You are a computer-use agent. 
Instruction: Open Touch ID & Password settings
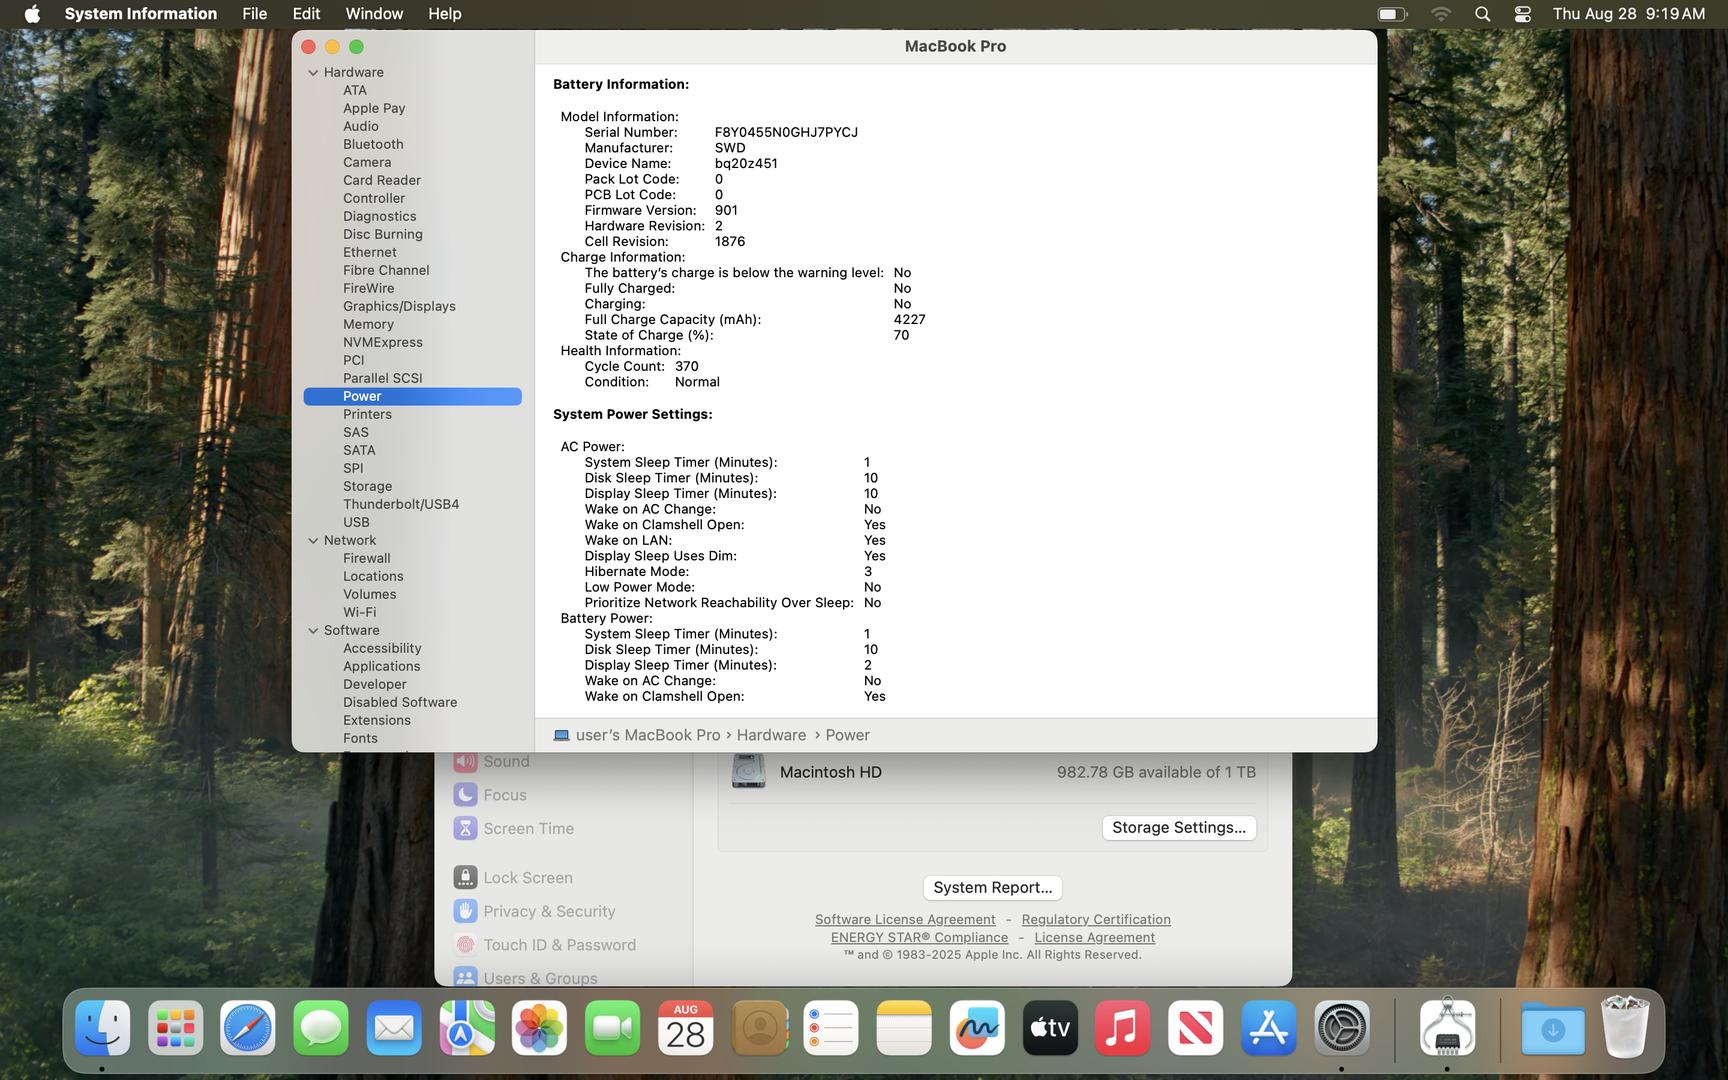tap(559, 944)
